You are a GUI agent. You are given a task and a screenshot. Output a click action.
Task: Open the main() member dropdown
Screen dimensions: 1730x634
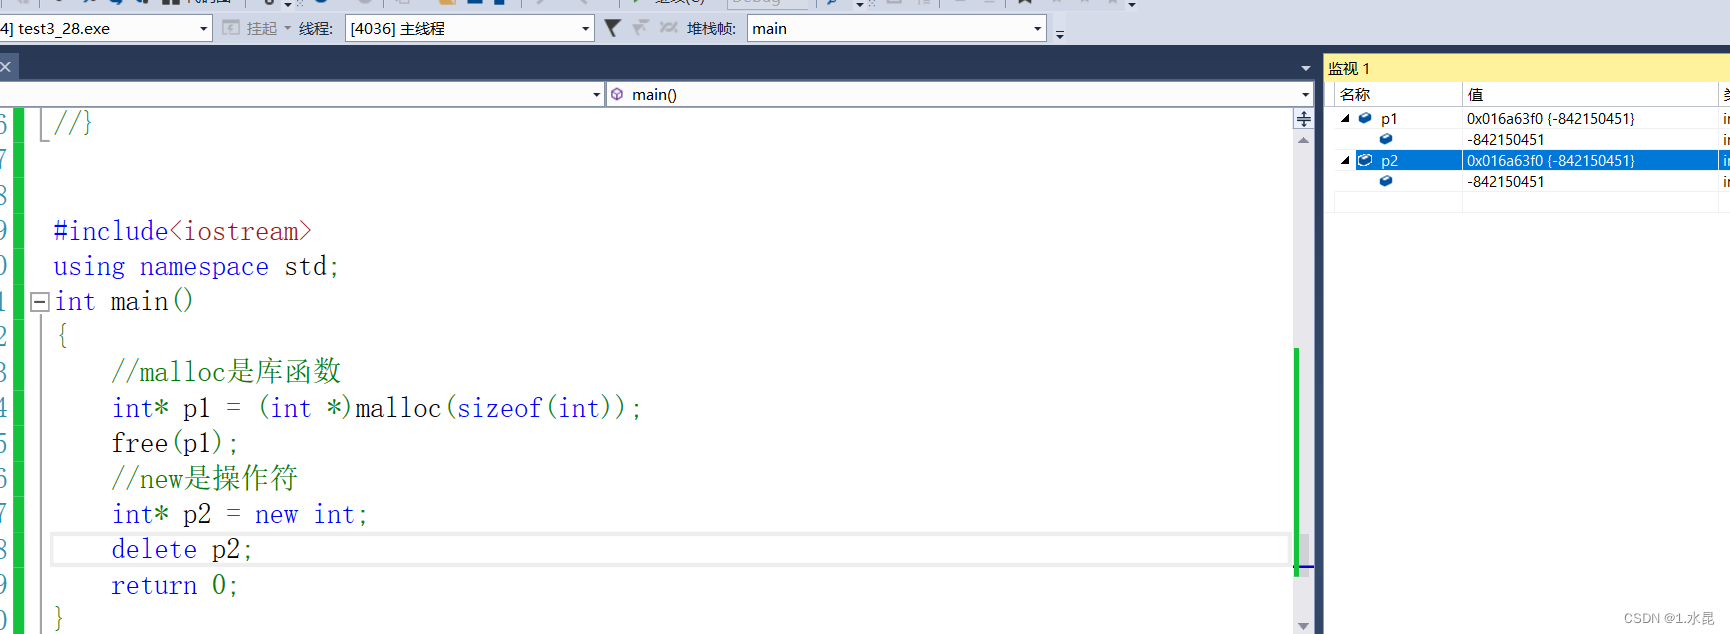tap(960, 94)
